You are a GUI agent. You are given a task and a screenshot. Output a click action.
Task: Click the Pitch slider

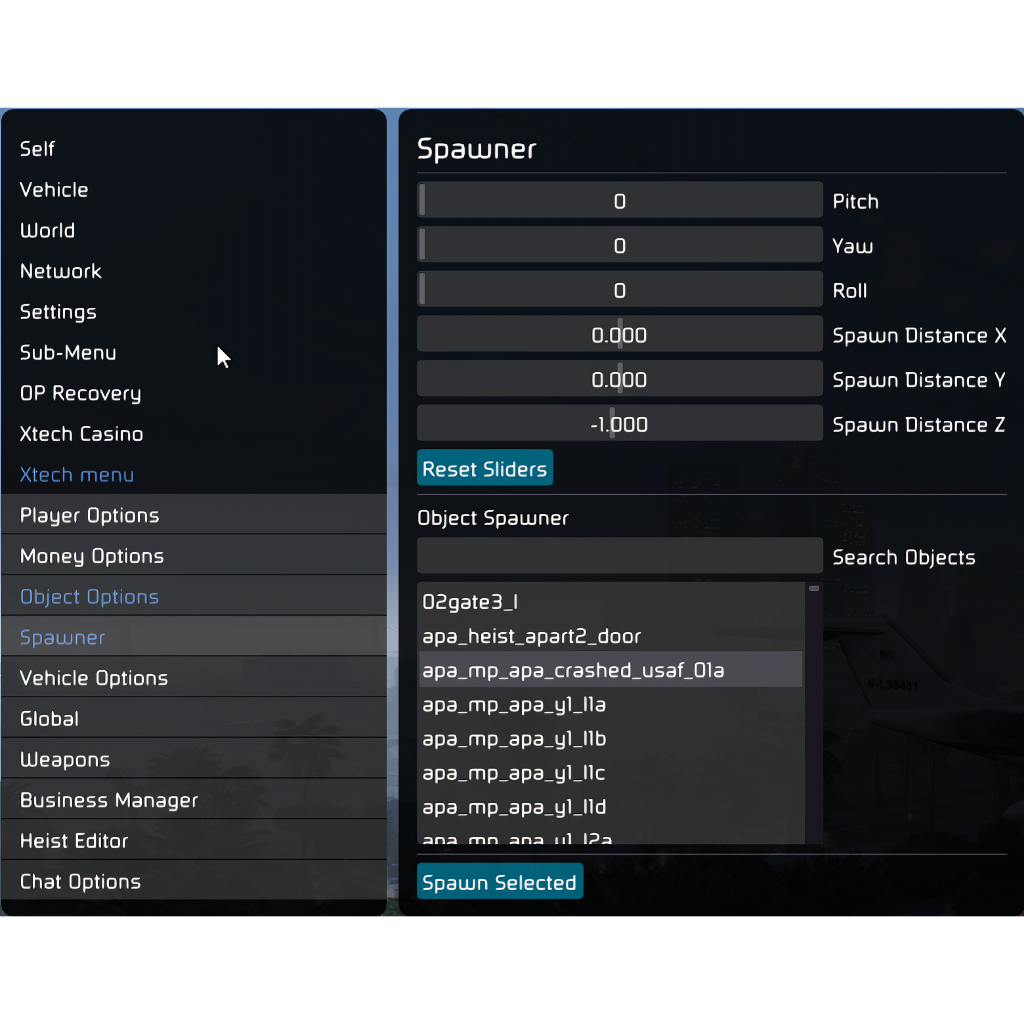pyautogui.click(x=619, y=201)
